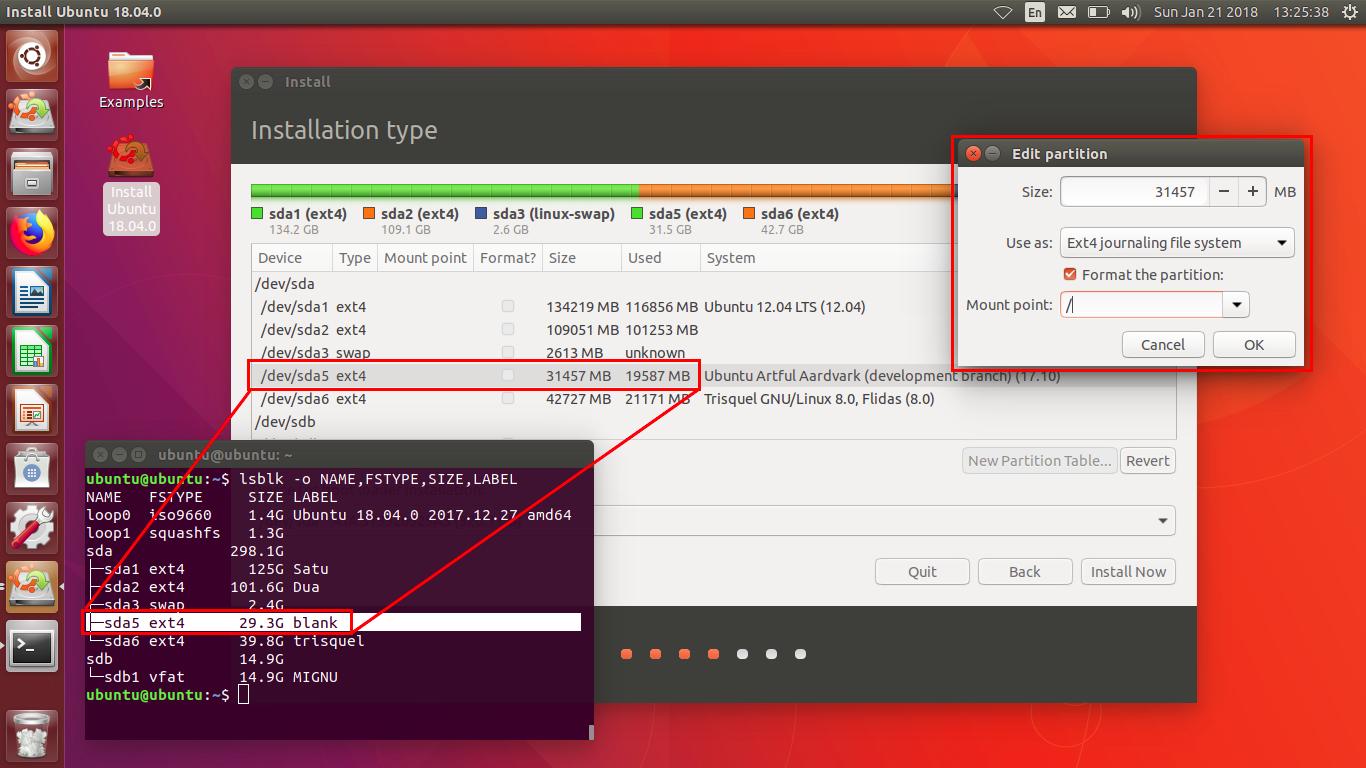Open LibreOffice Calc from the dock

(32, 350)
